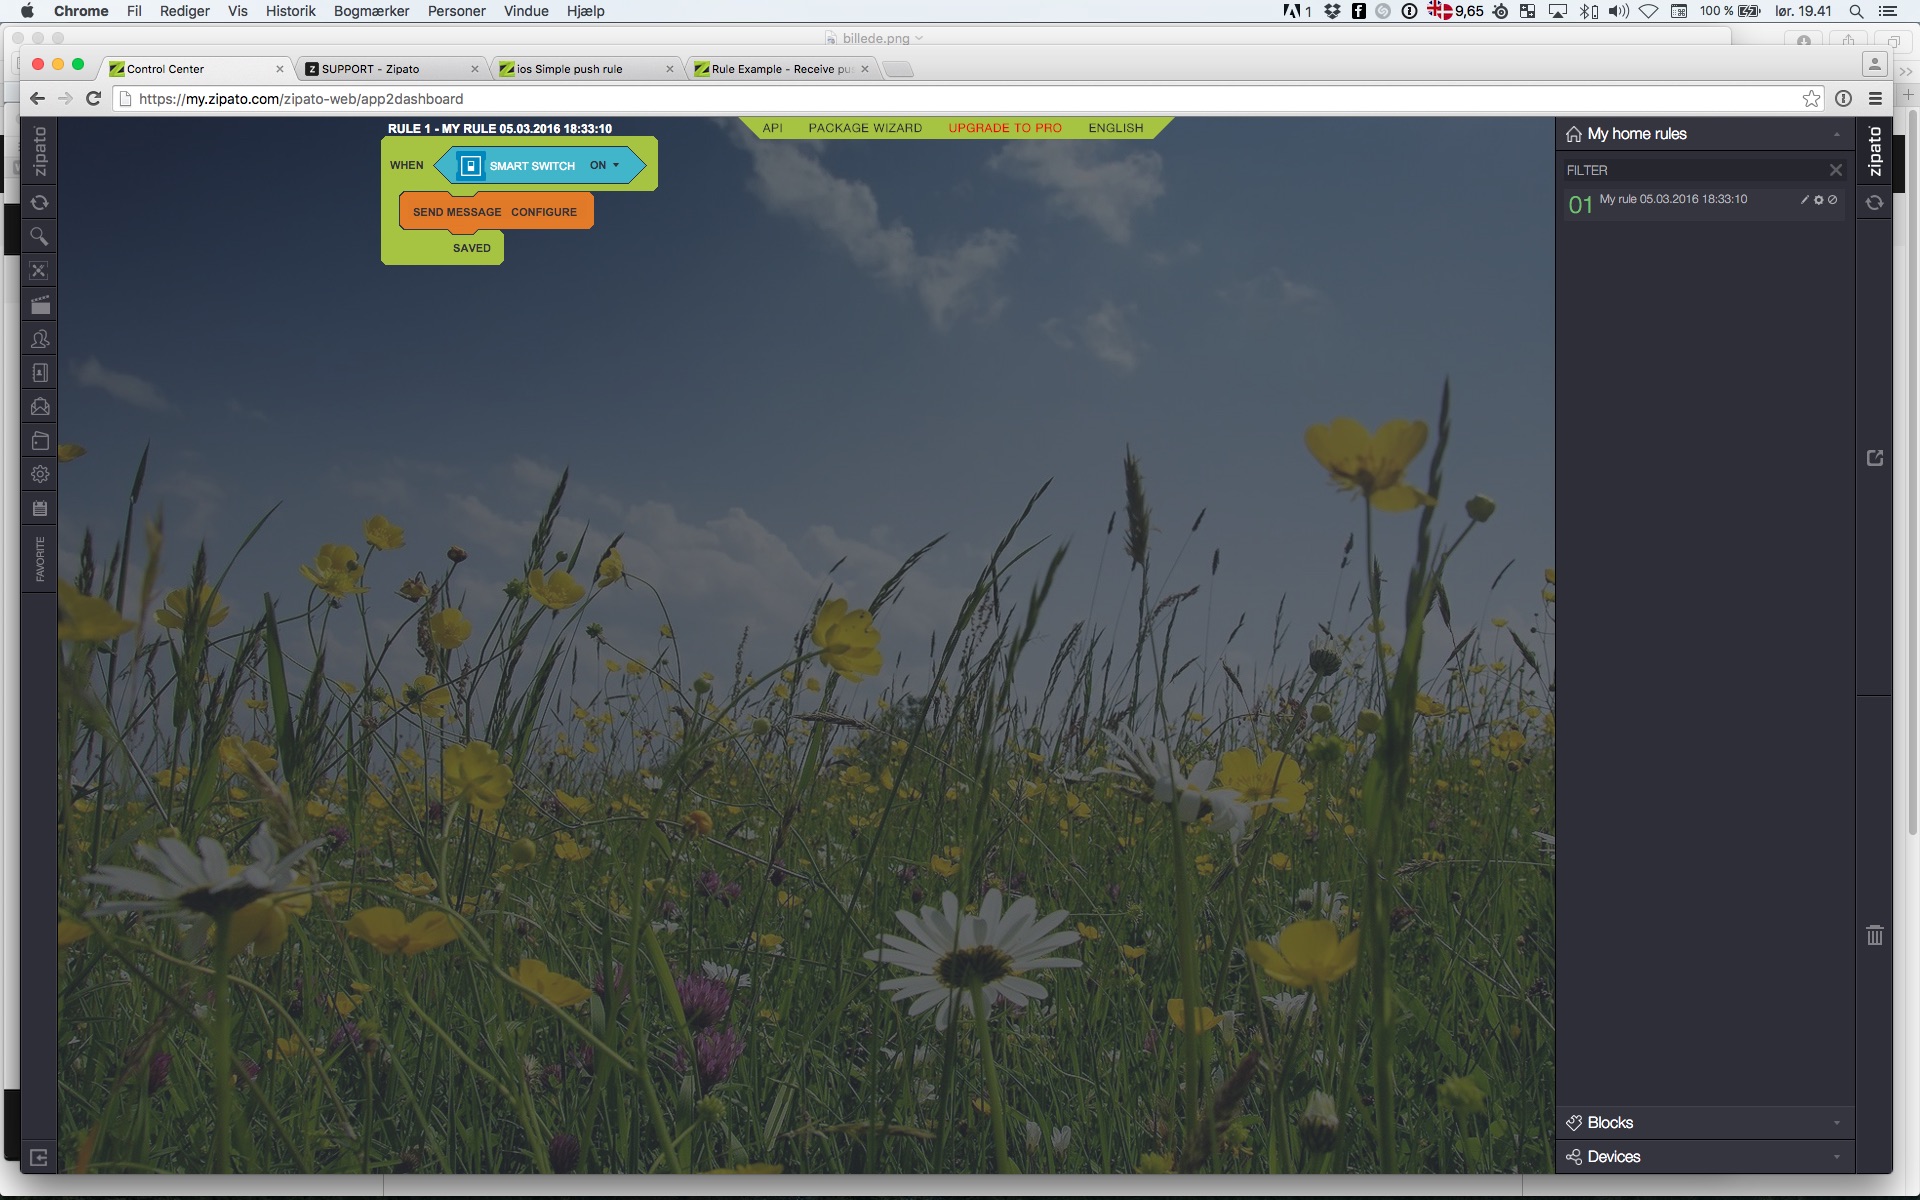Click the search magnifier in left sidebar
Viewport: 1920px width, 1200px height.
coord(39,237)
